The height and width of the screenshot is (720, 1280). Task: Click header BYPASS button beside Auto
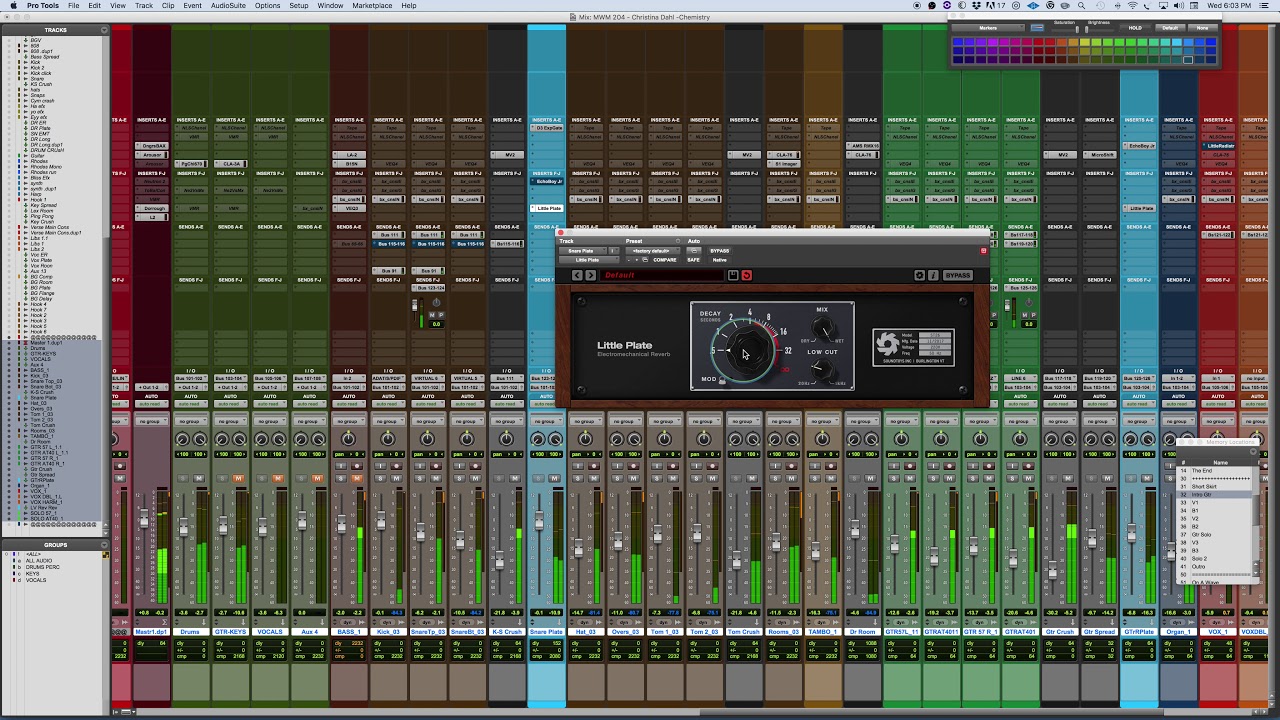(x=720, y=251)
